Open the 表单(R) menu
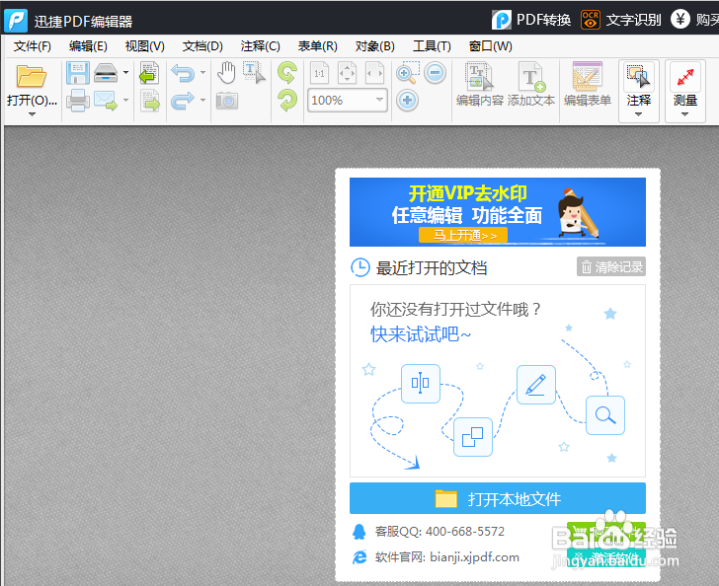 [x=317, y=46]
